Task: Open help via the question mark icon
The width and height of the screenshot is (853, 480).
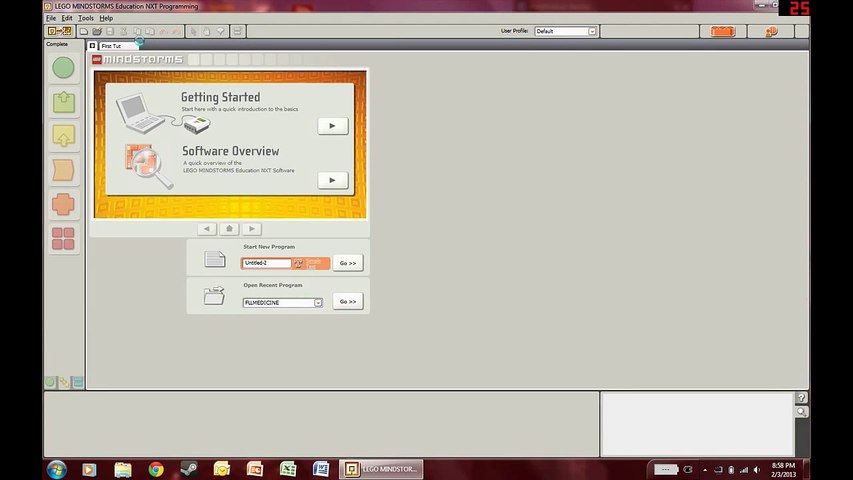Action: [x=801, y=398]
